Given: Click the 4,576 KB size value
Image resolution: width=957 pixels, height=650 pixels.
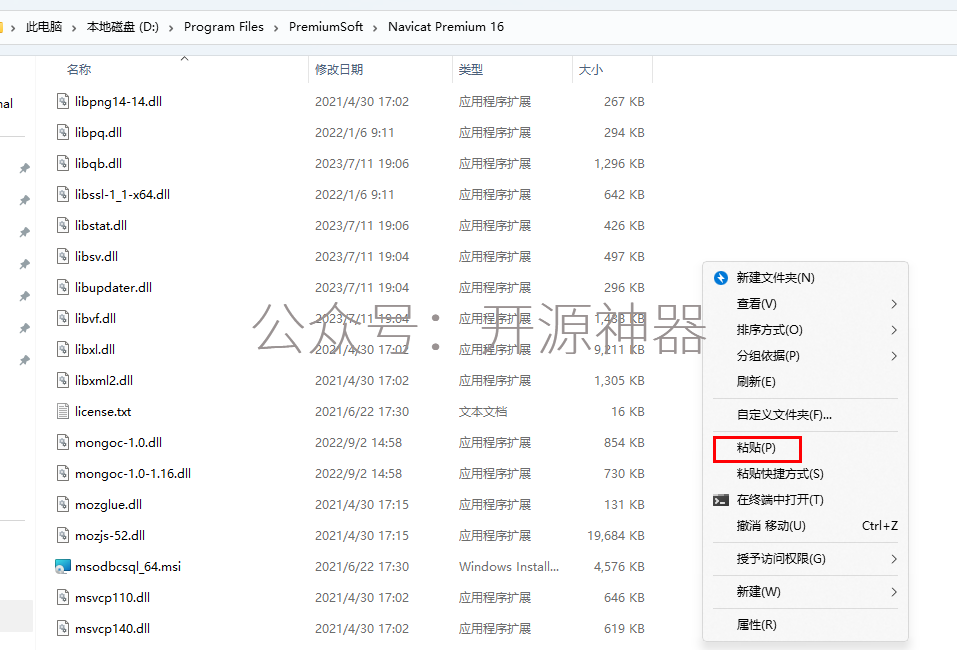Looking at the screenshot, I should point(619,567).
